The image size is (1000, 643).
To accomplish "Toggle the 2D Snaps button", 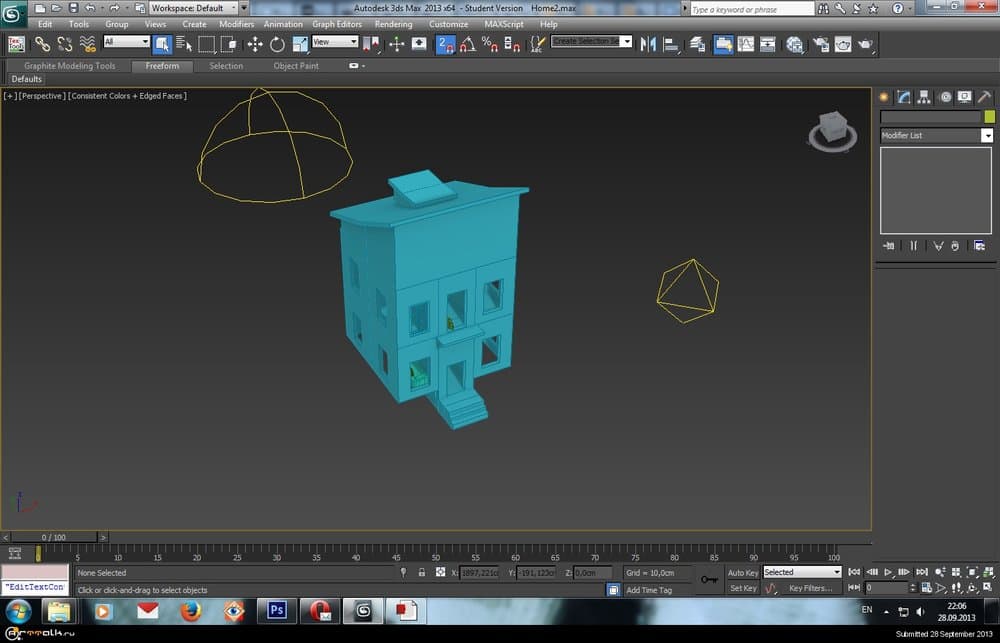I will tap(445, 44).
